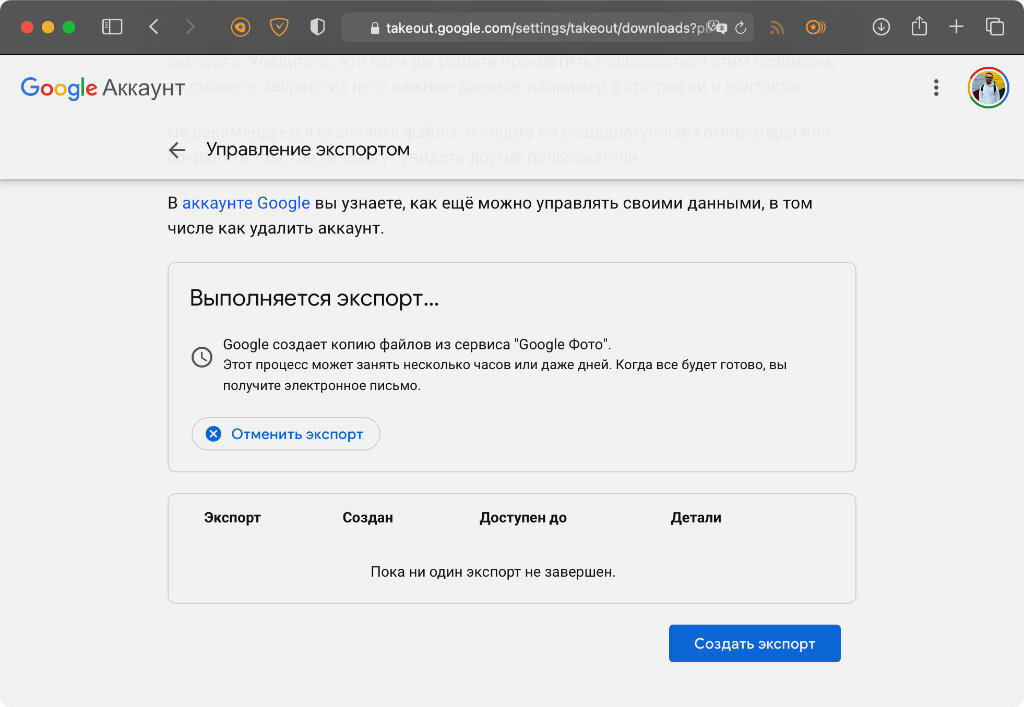The width and height of the screenshot is (1024, 707).
Task: Click the Создать экспорт button
Action: (754, 644)
